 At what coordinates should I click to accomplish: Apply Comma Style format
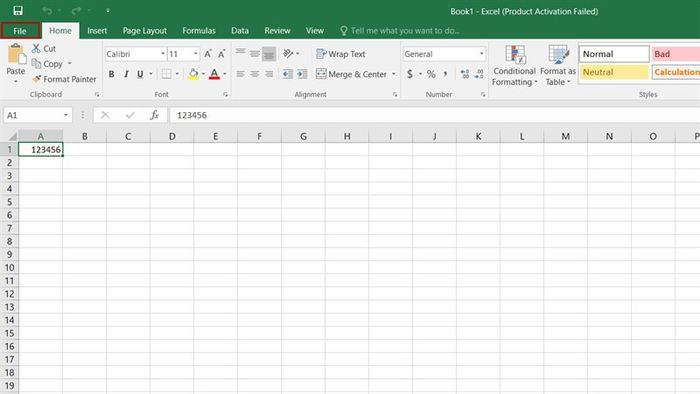(x=445, y=74)
